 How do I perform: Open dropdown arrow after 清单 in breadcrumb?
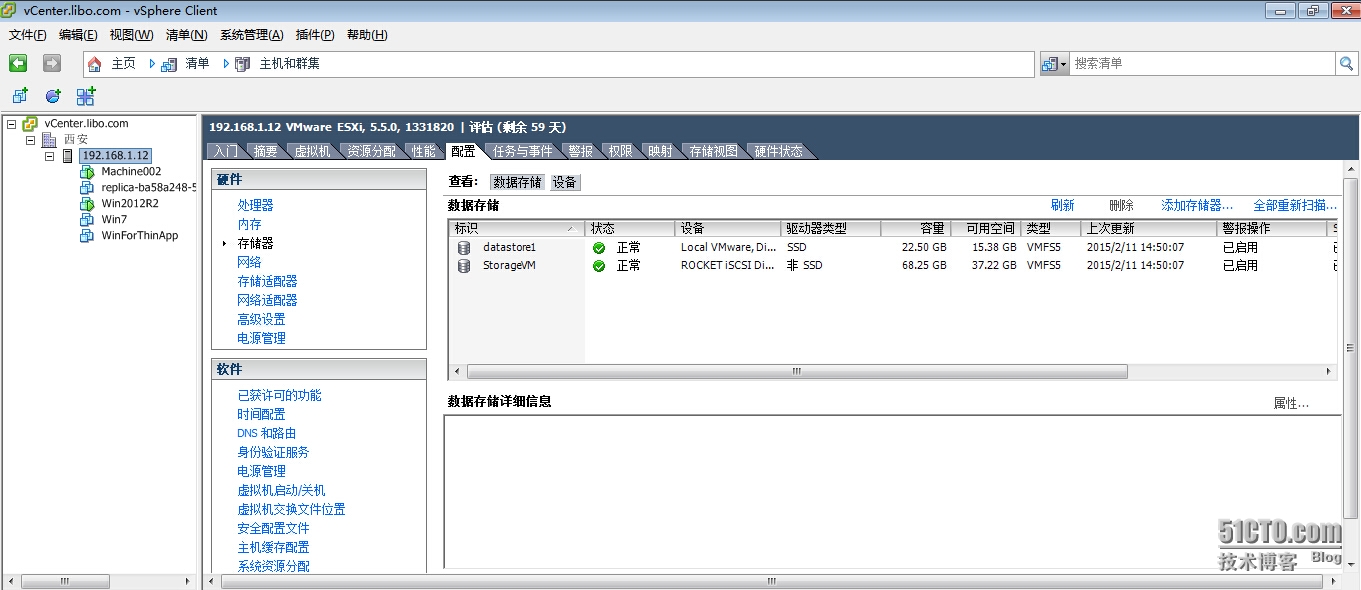pos(226,64)
